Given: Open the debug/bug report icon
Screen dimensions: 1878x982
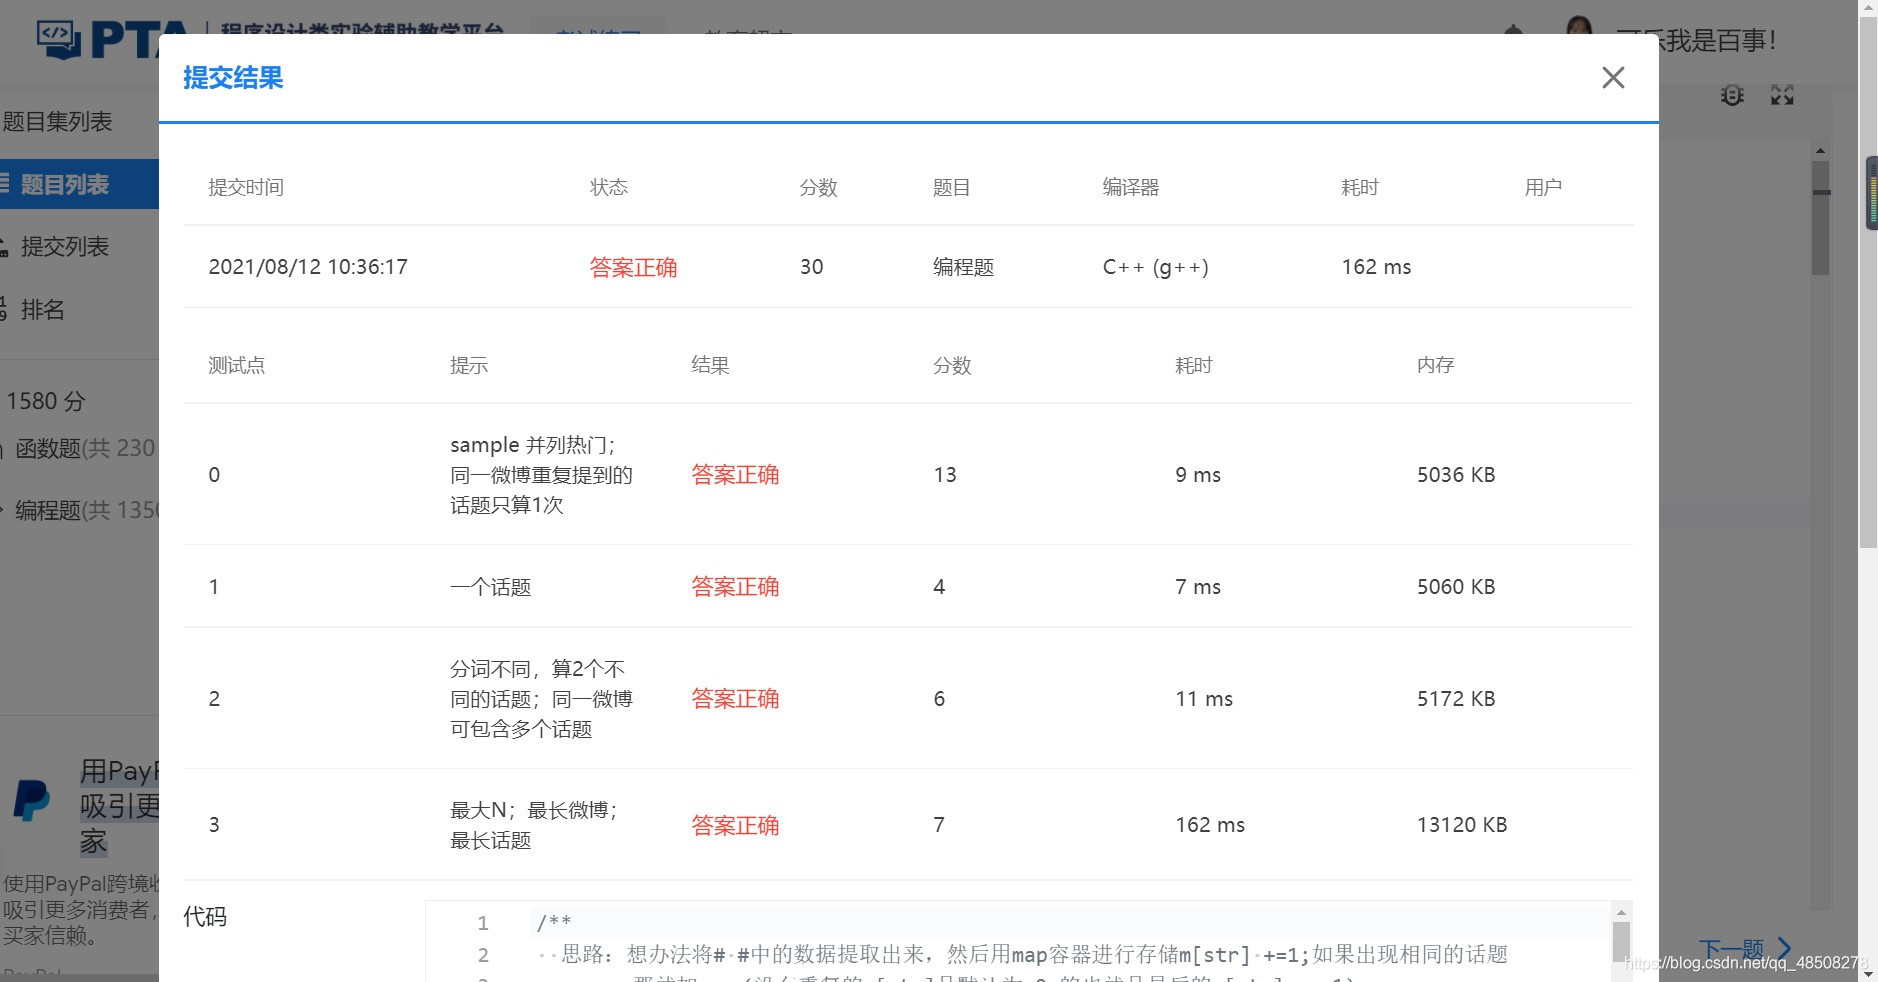Looking at the screenshot, I should click(x=1730, y=95).
